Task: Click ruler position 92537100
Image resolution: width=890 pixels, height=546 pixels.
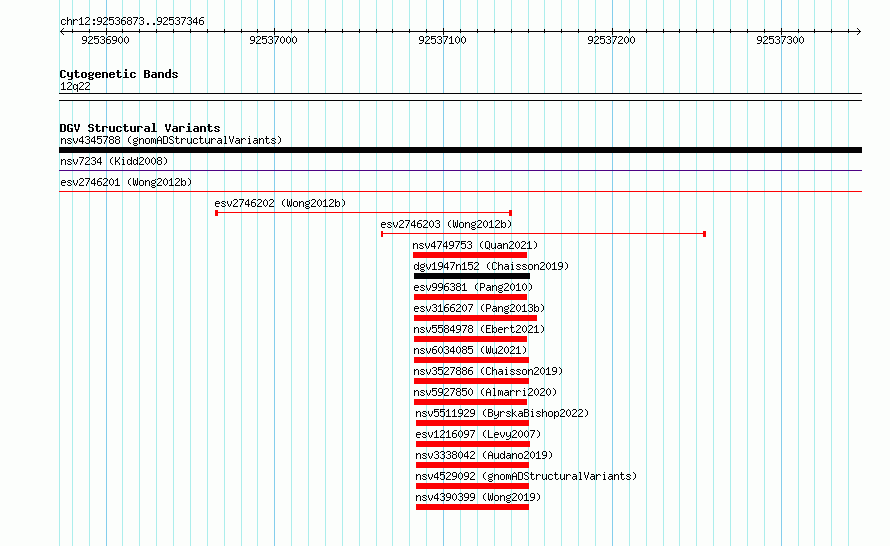Action: [442, 40]
